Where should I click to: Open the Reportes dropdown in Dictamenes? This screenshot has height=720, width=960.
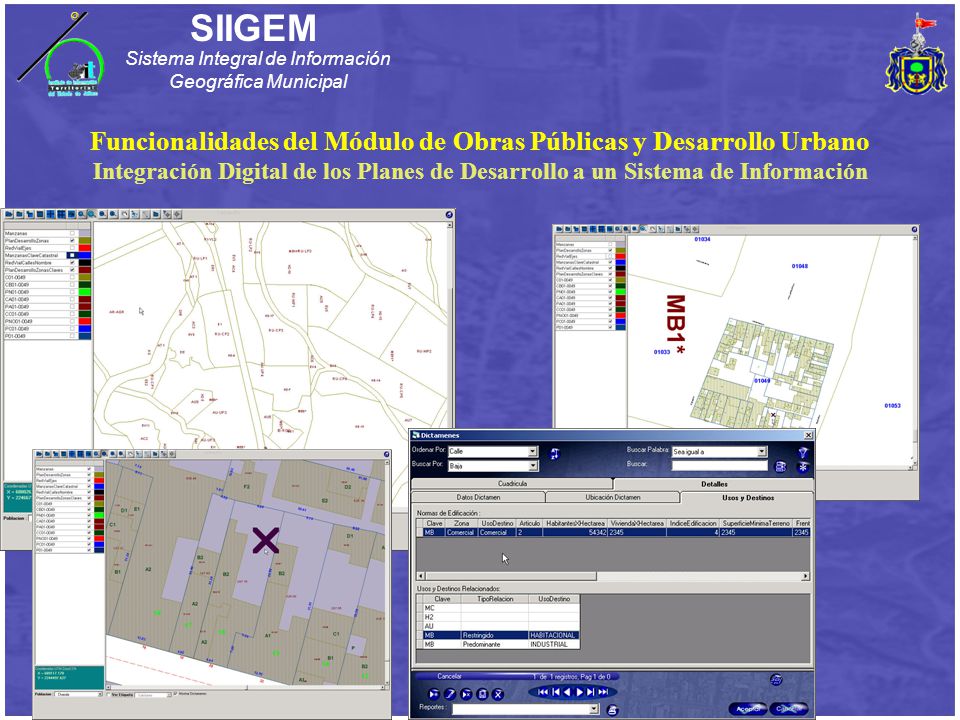(593, 709)
